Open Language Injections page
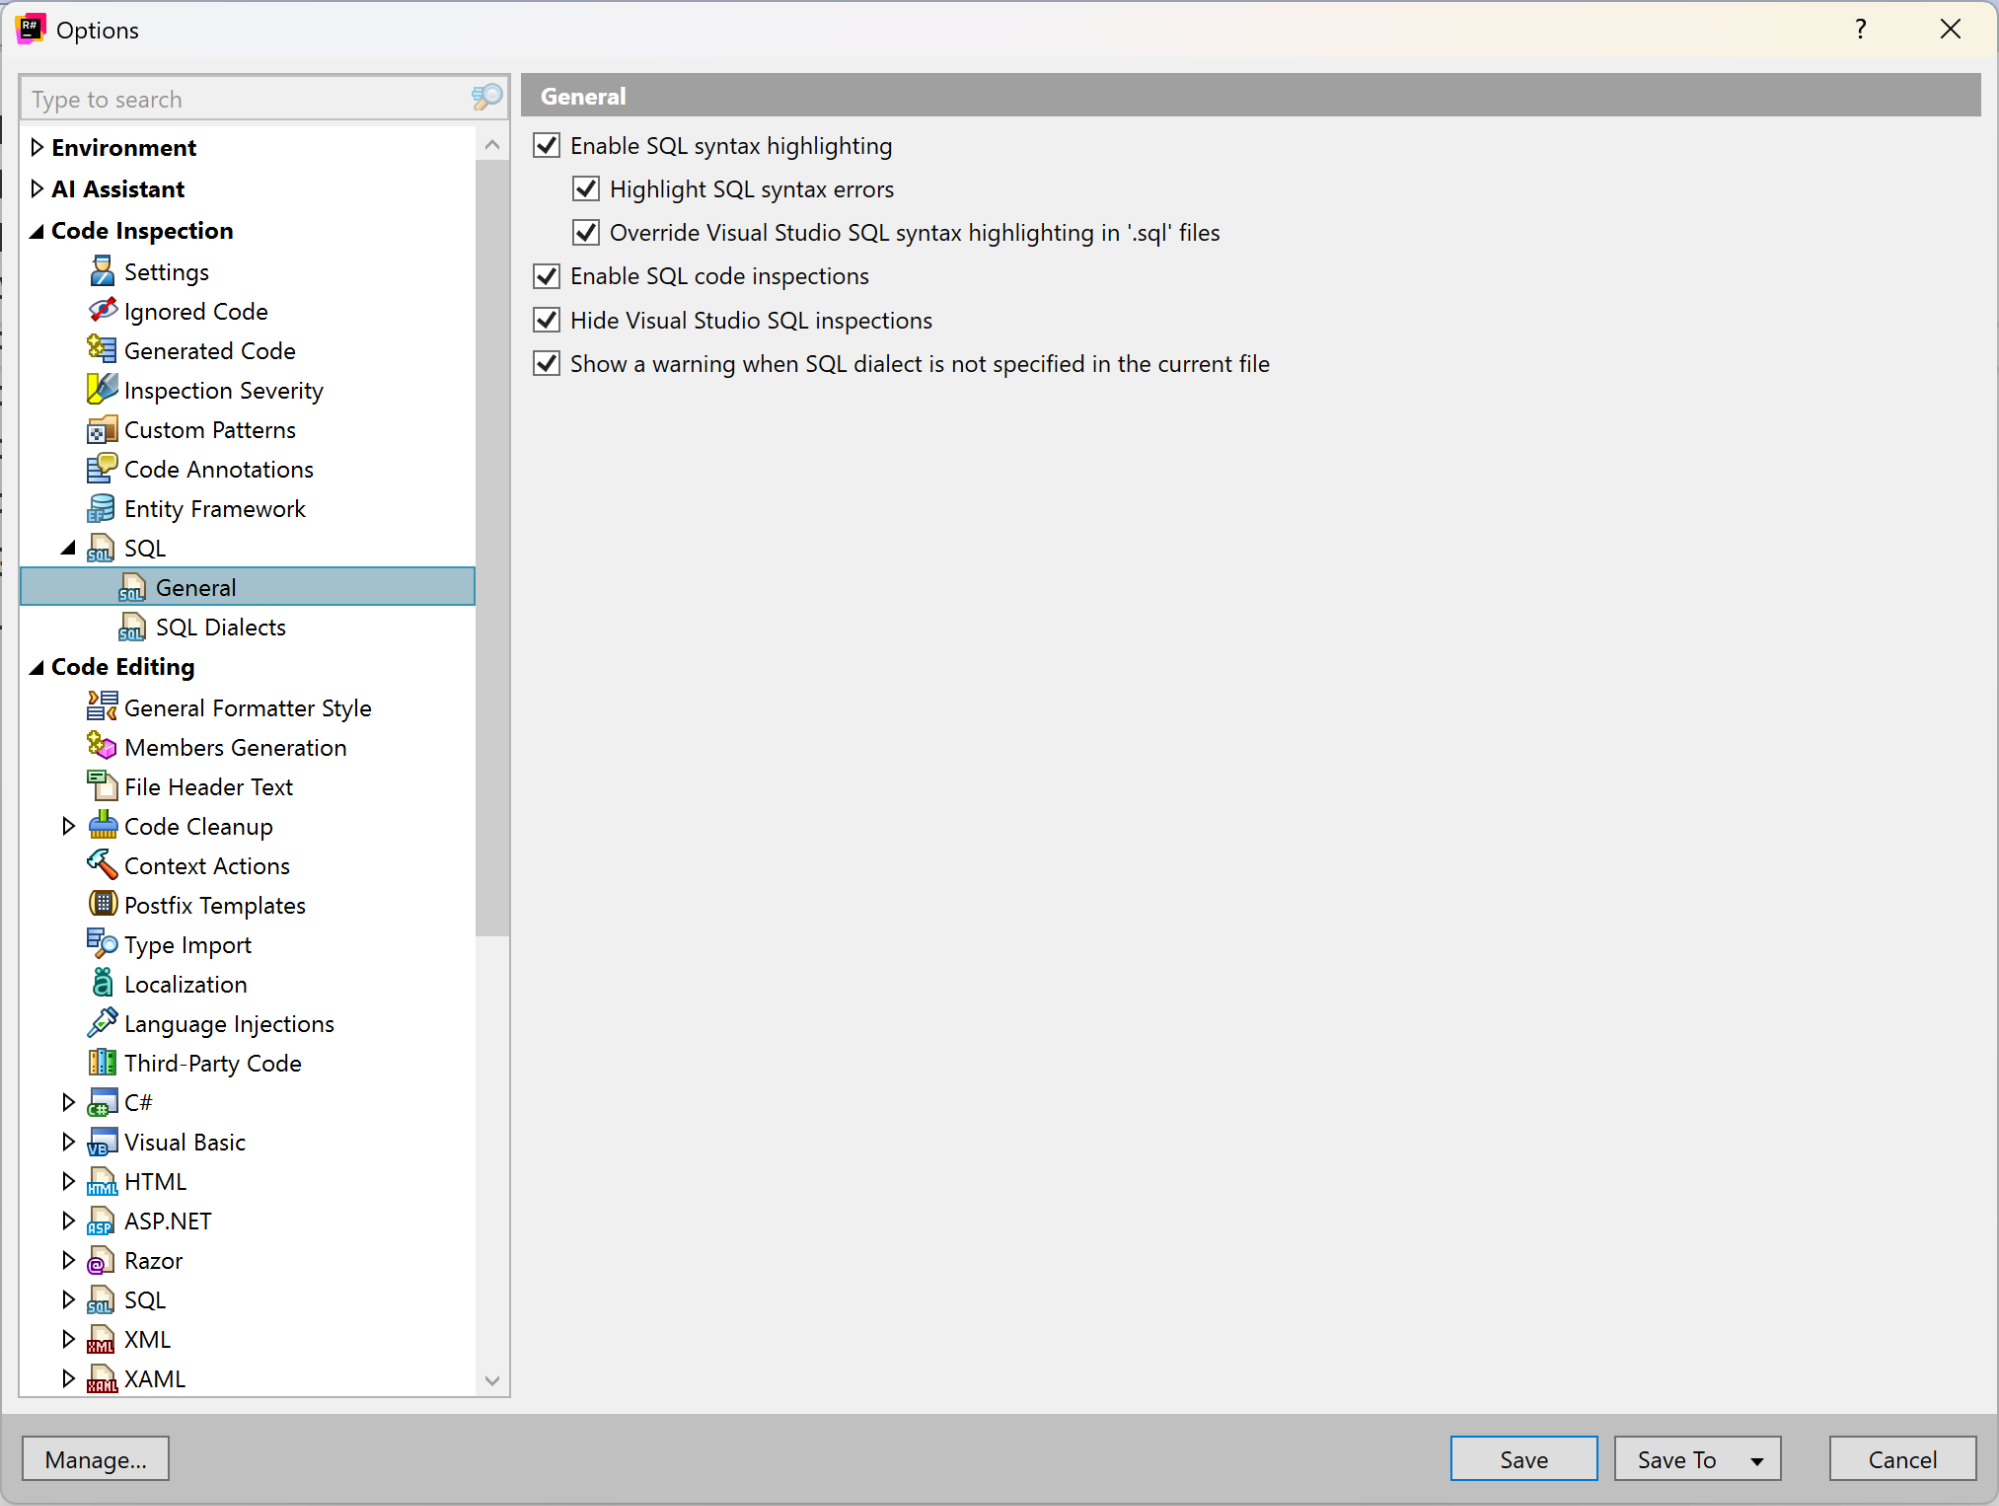This screenshot has width=1999, height=1506. coord(229,1023)
